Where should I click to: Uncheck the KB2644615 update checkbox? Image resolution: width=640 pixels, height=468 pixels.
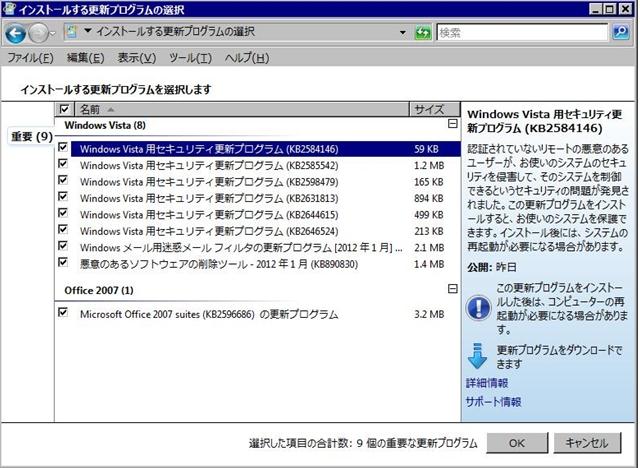63,213
